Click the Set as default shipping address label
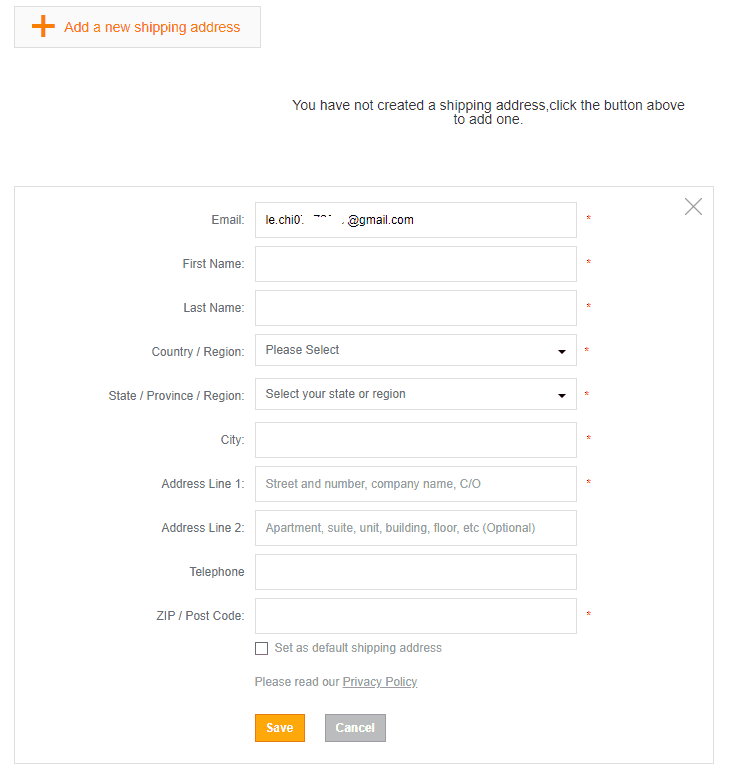This screenshot has height=771, width=730. (358, 648)
